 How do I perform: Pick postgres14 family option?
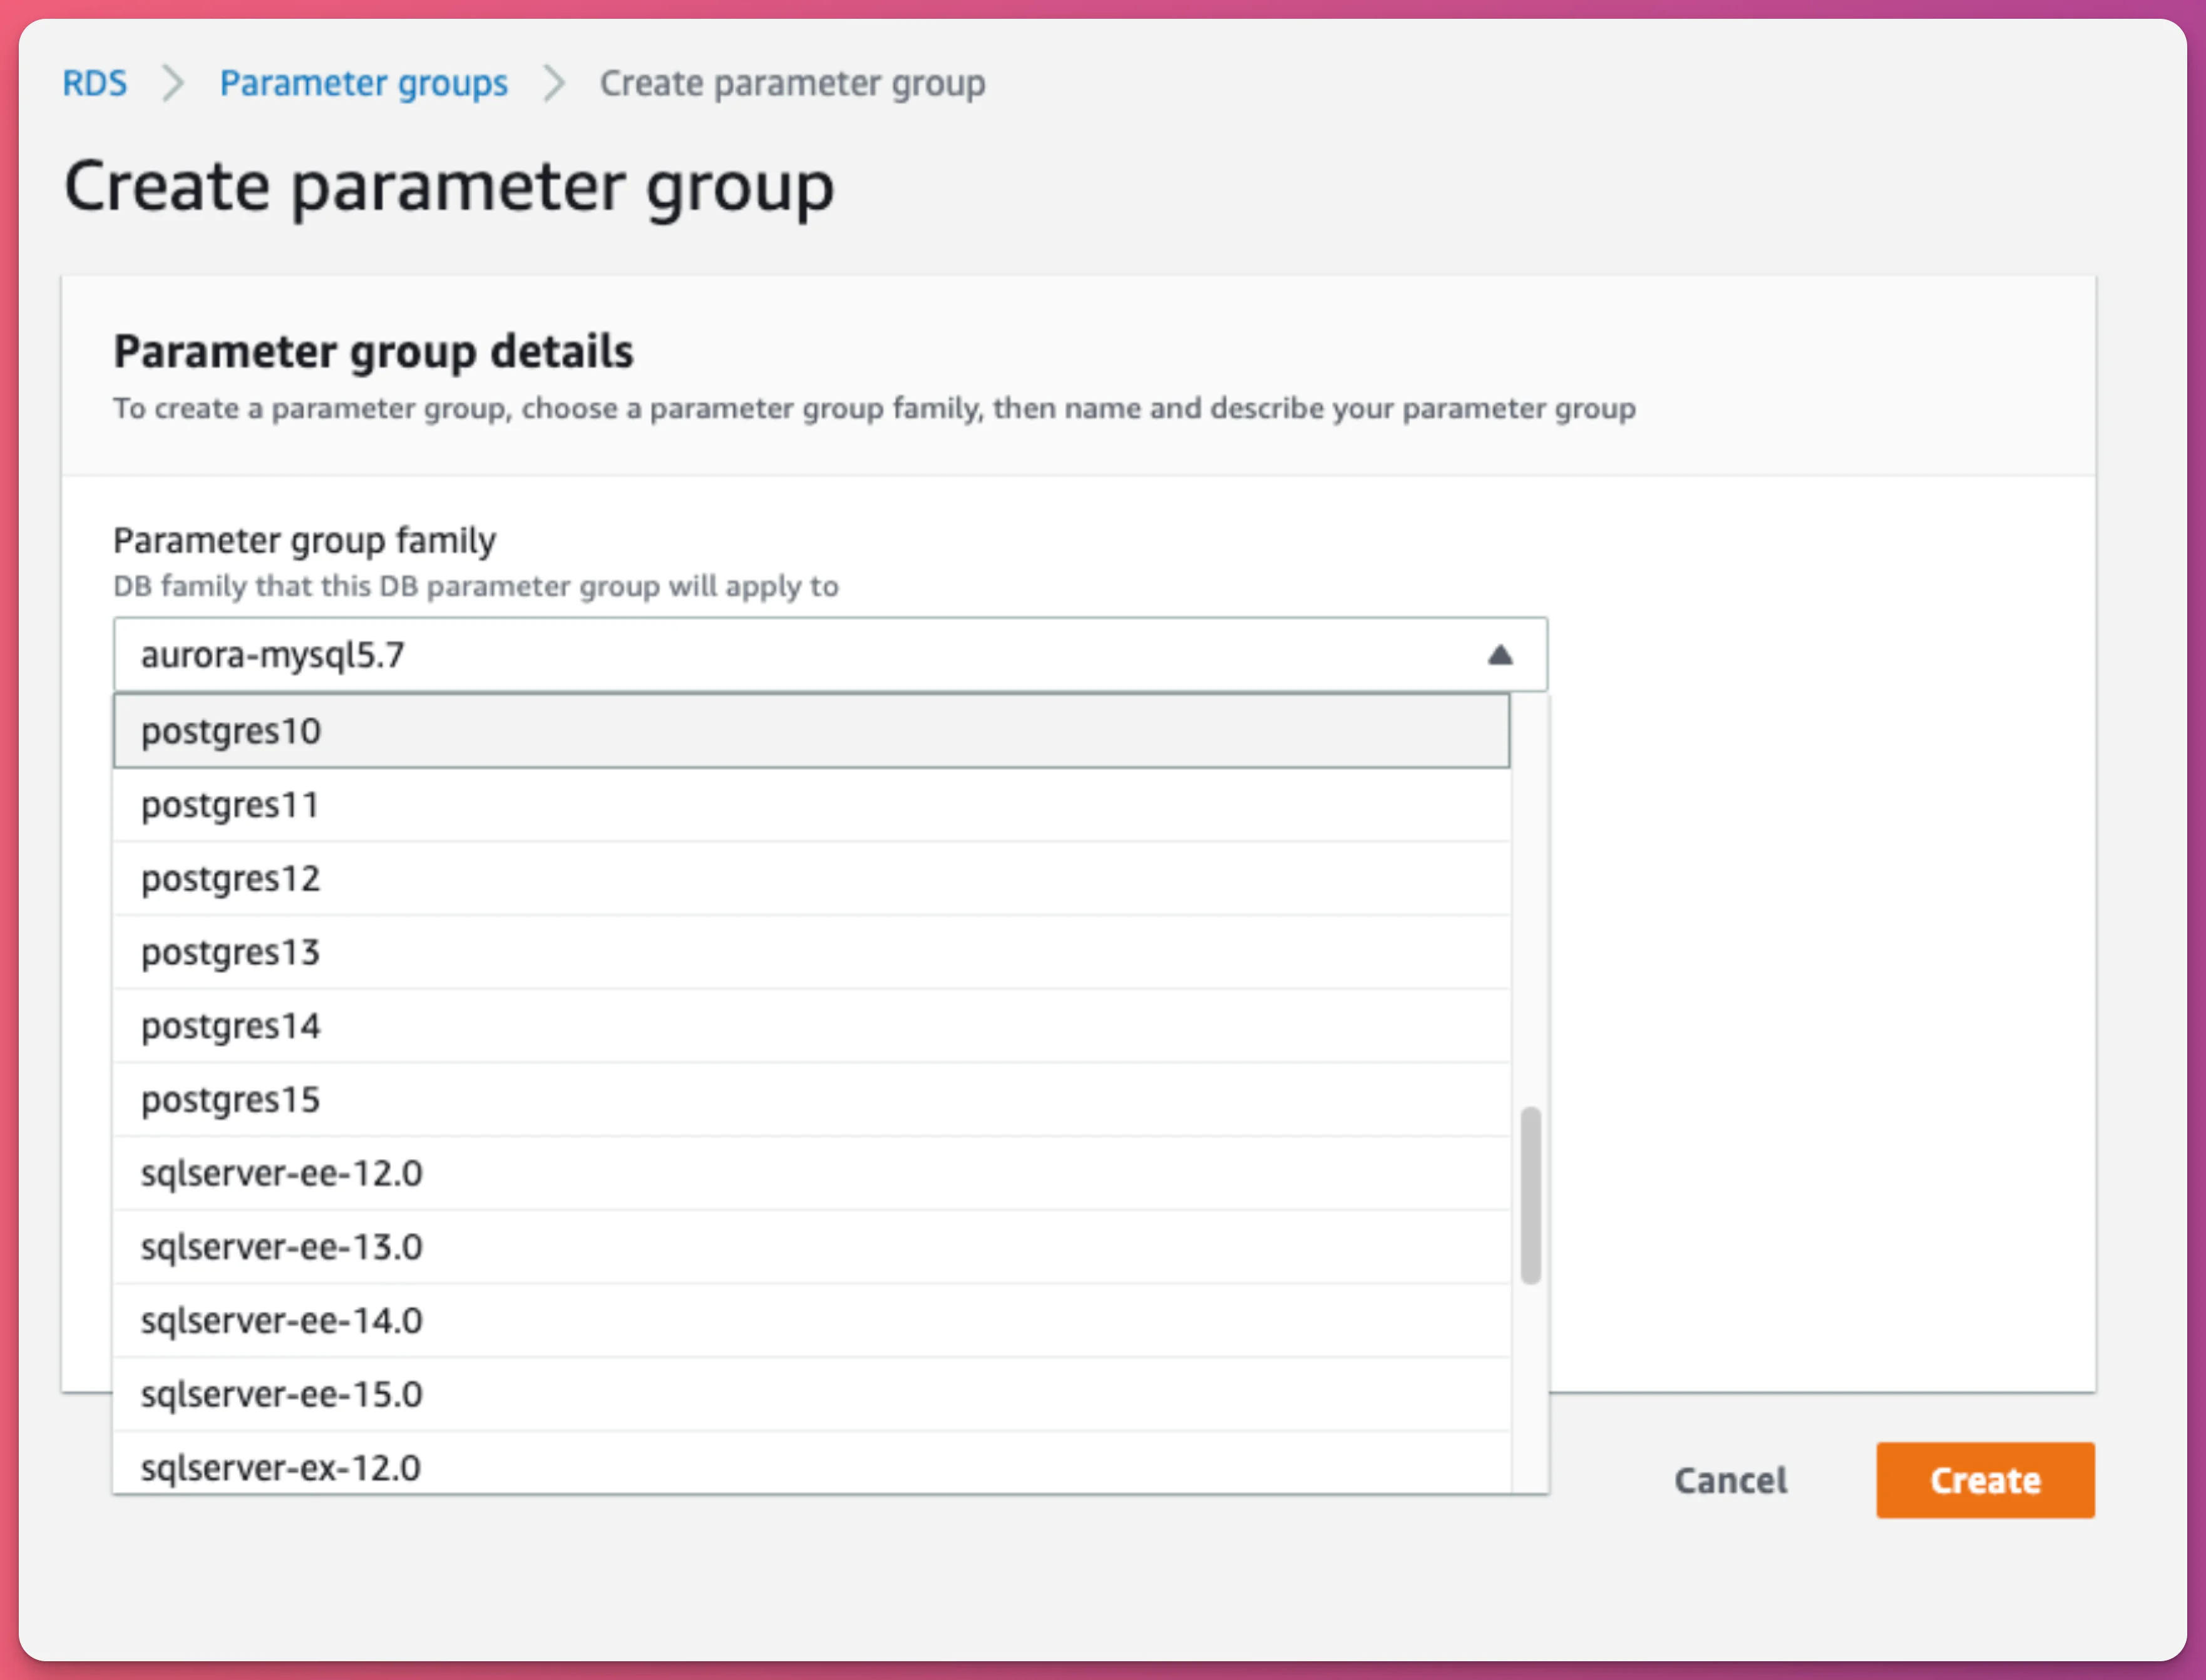coord(812,1026)
